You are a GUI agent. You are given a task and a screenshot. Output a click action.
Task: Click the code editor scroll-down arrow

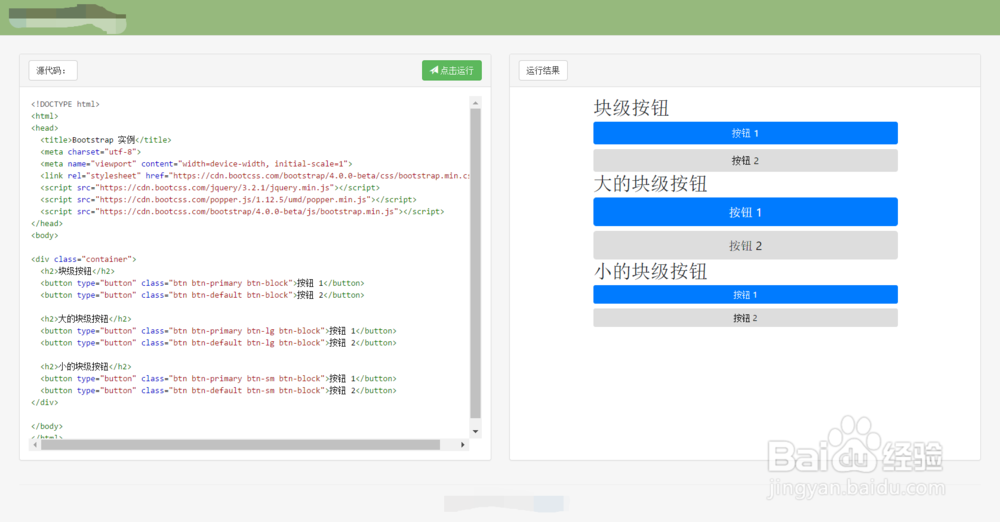click(x=475, y=431)
